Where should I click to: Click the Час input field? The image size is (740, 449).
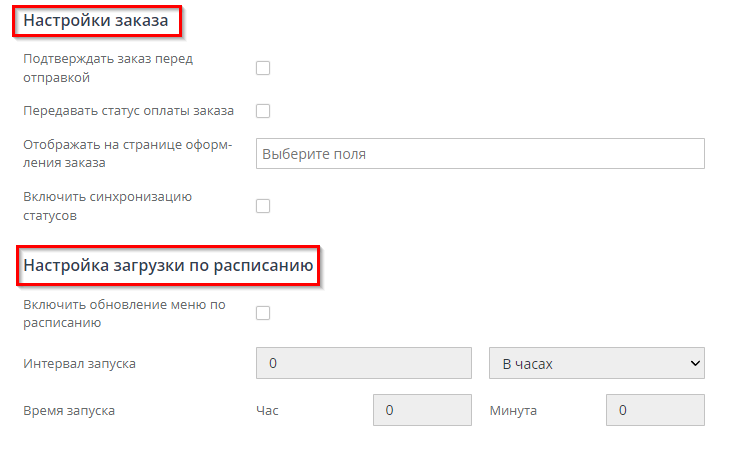(421, 410)
